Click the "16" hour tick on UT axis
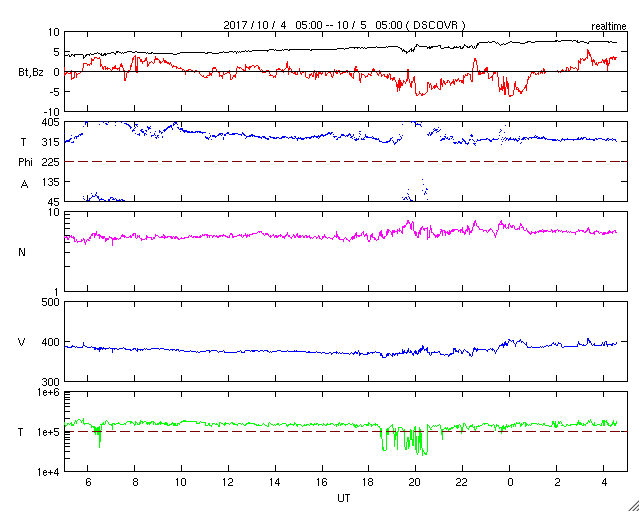The width and height of the screenshot is (640, 512). (322, 482)
